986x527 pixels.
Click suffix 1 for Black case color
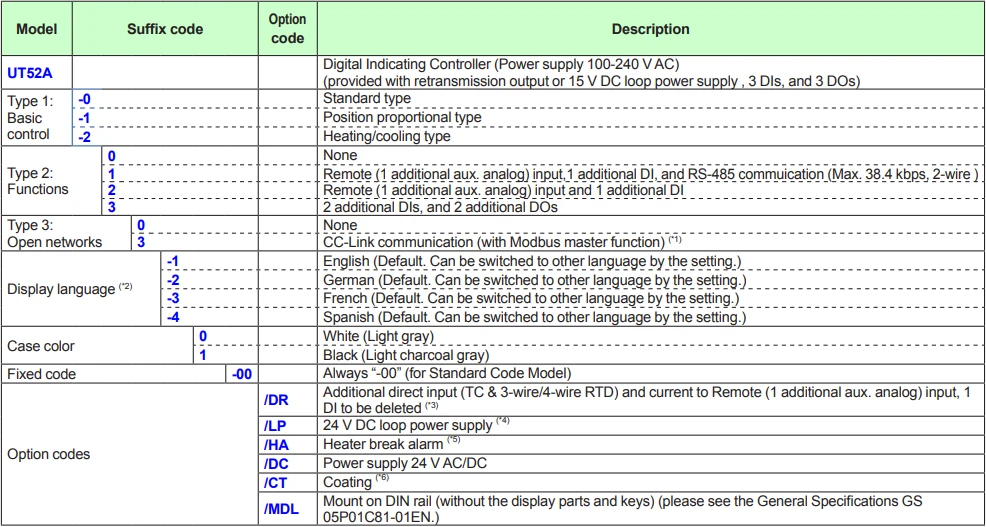point(203,355)
